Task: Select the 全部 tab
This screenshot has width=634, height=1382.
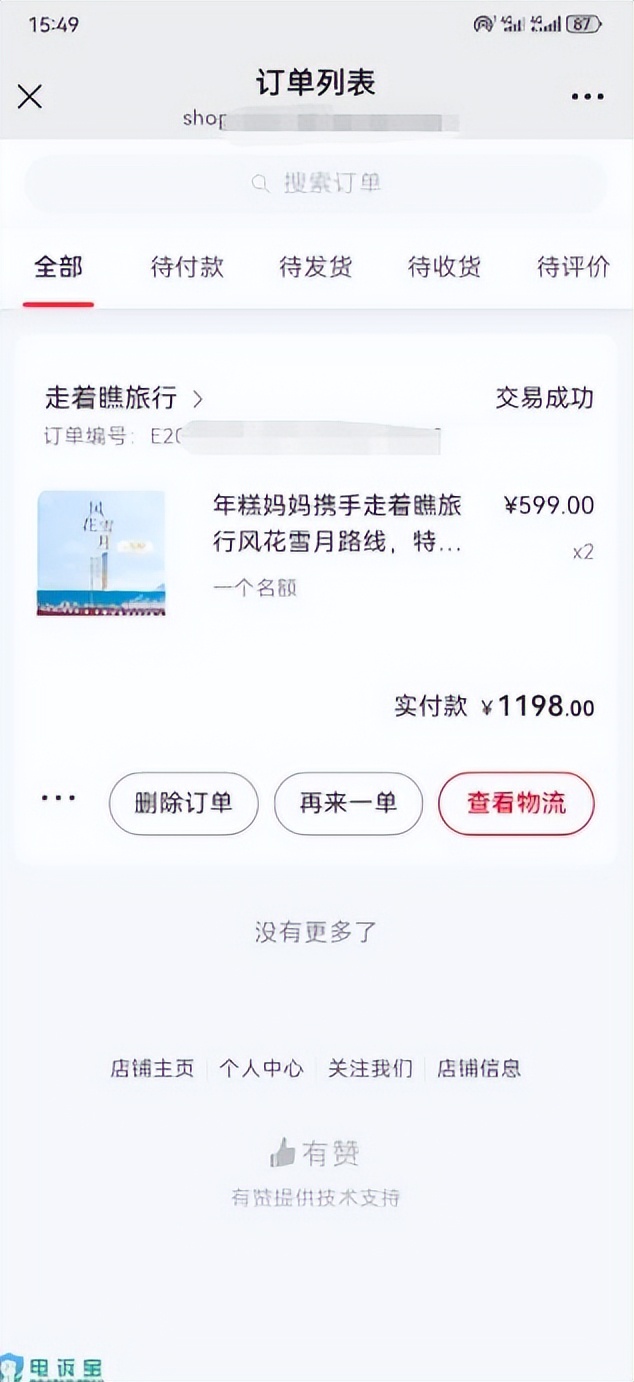Action: (x=58, y=267)
